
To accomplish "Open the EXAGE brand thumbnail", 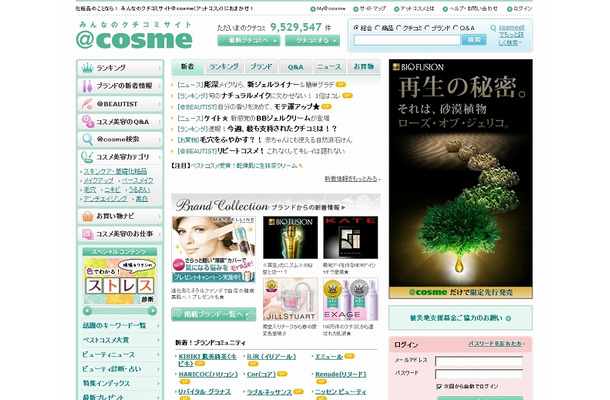I will click(351, 299).
